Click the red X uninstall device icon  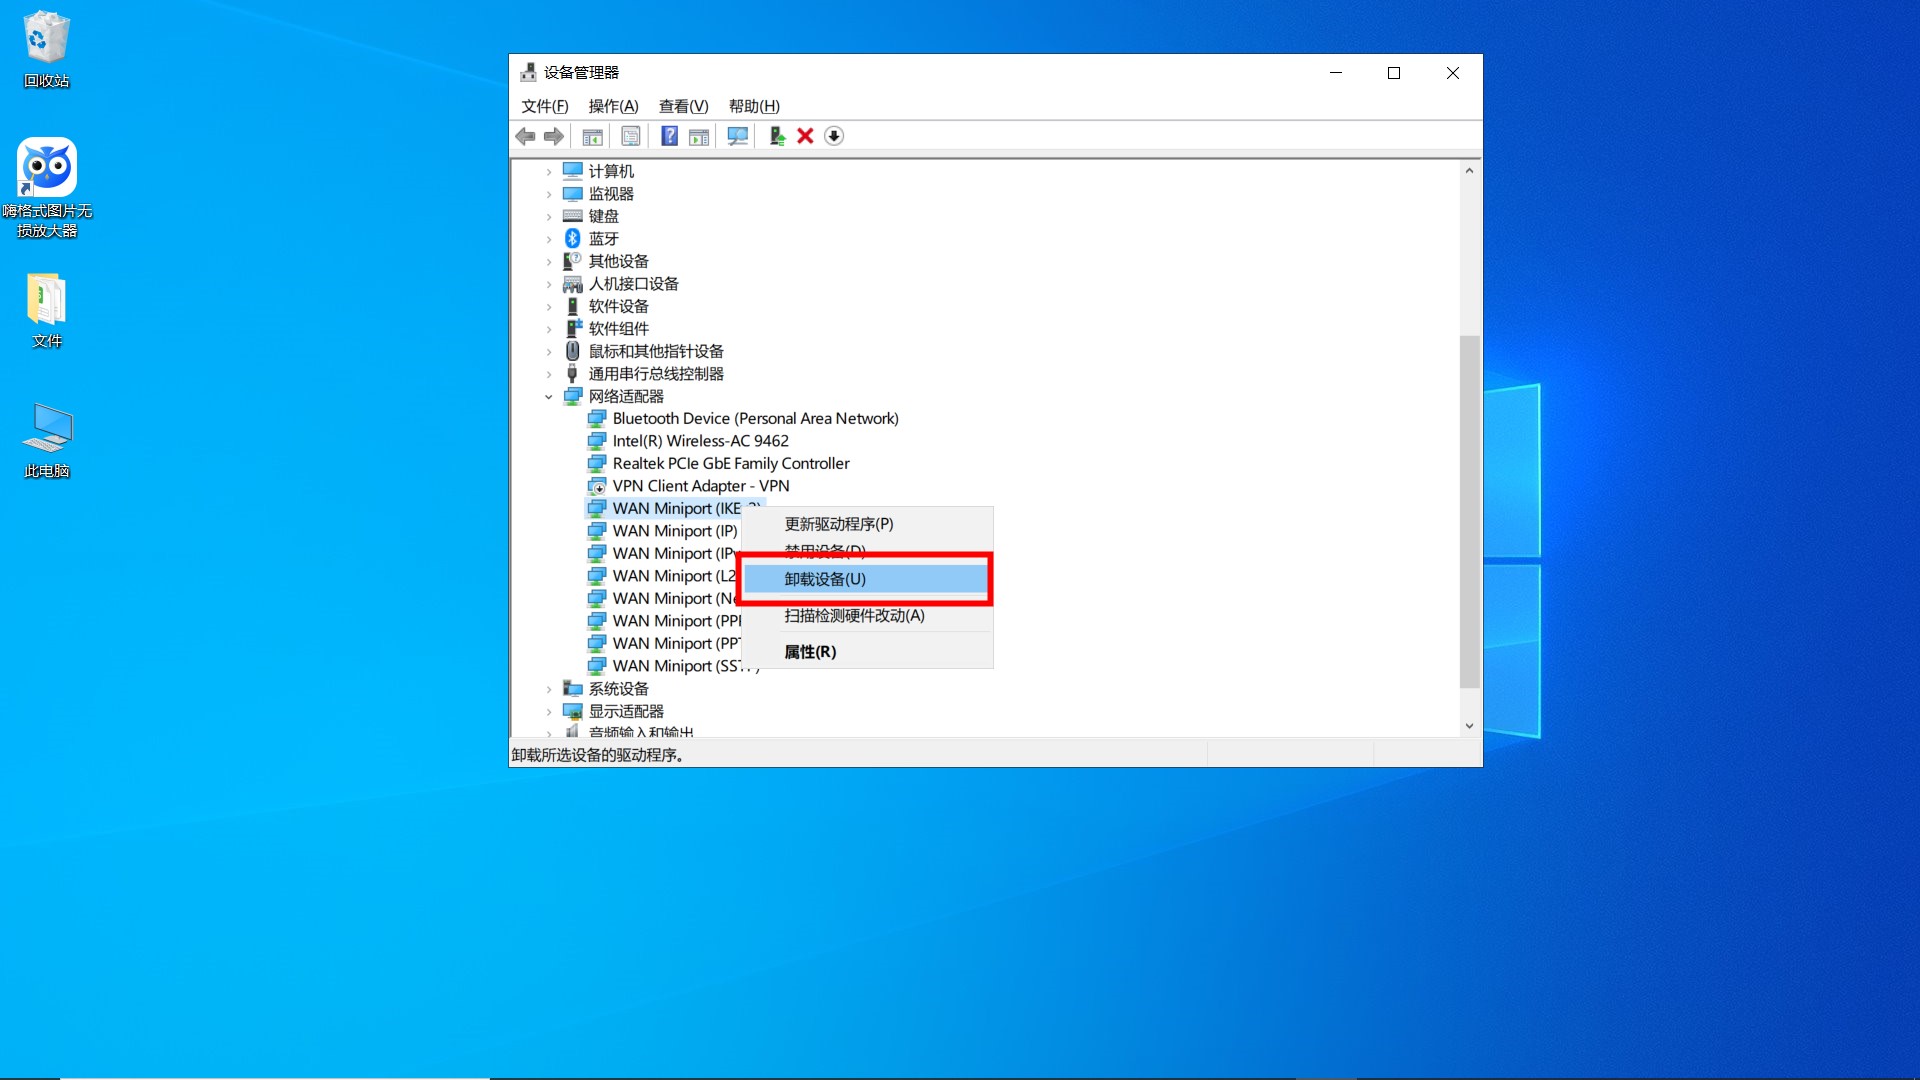[x=805, y=136]
